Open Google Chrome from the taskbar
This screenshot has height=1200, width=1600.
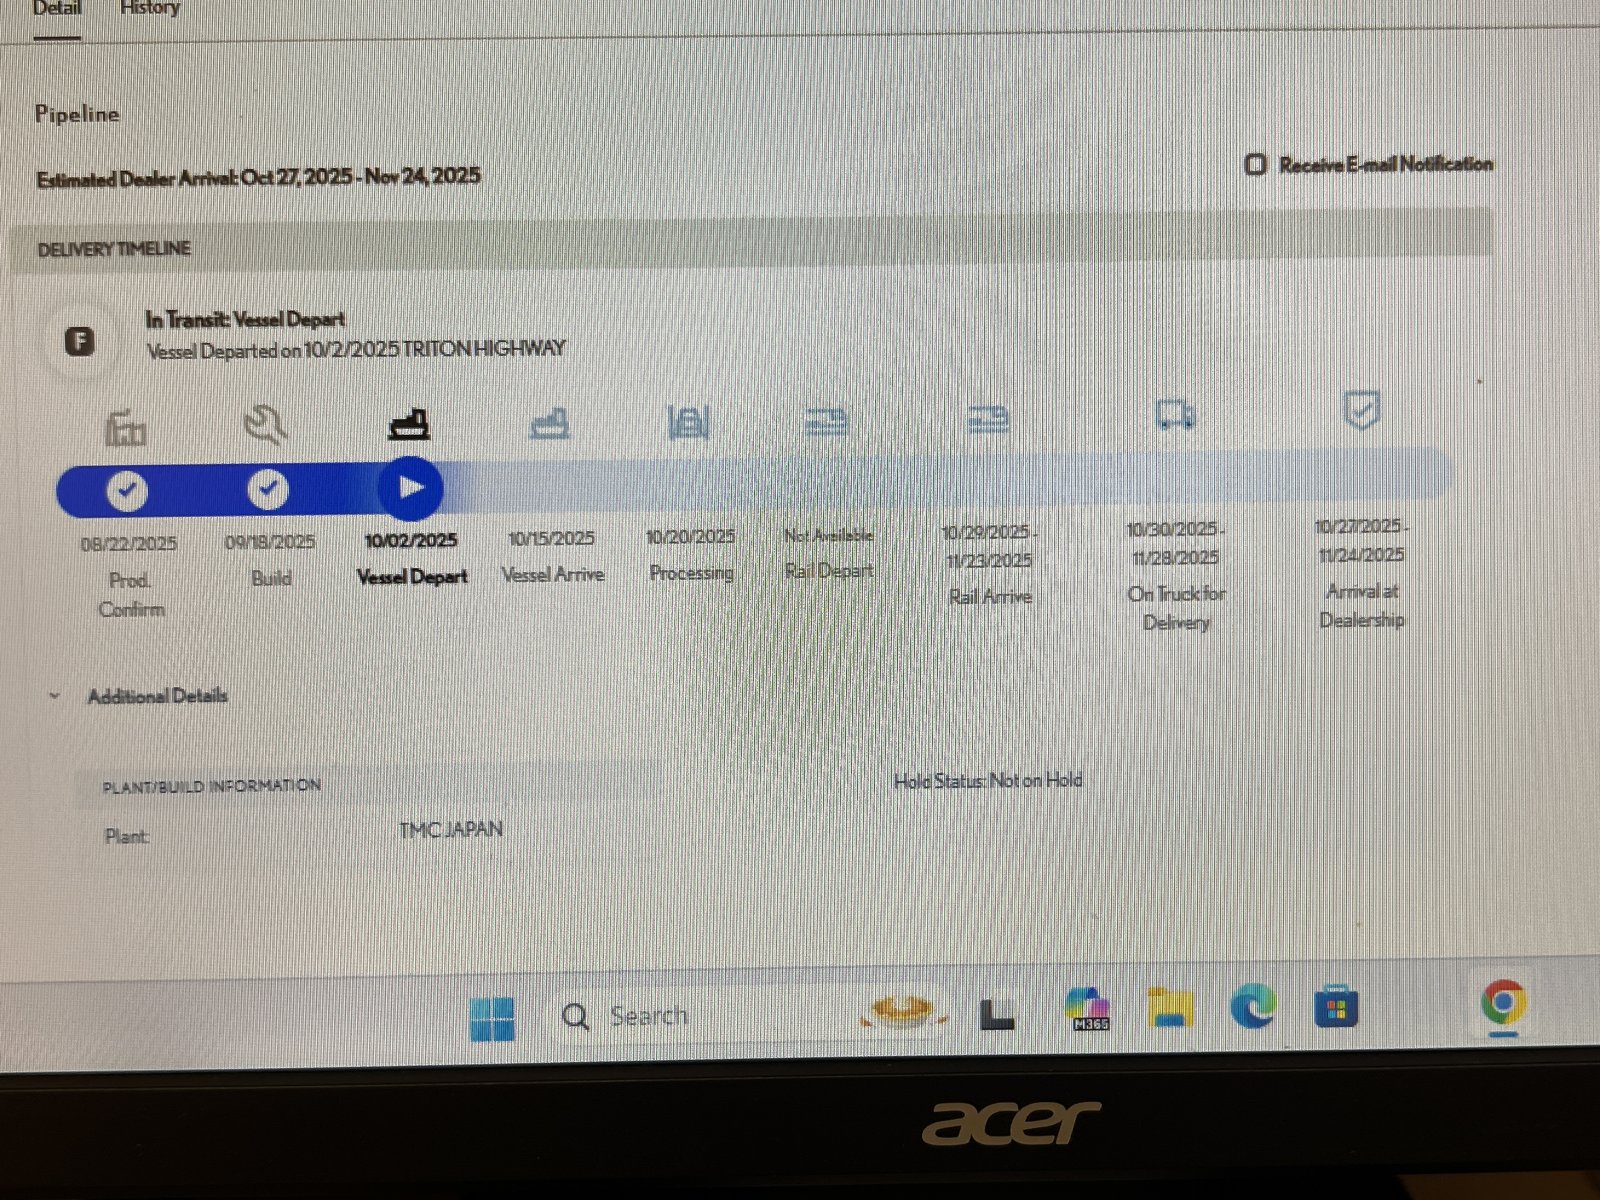pos(1503,1003)
